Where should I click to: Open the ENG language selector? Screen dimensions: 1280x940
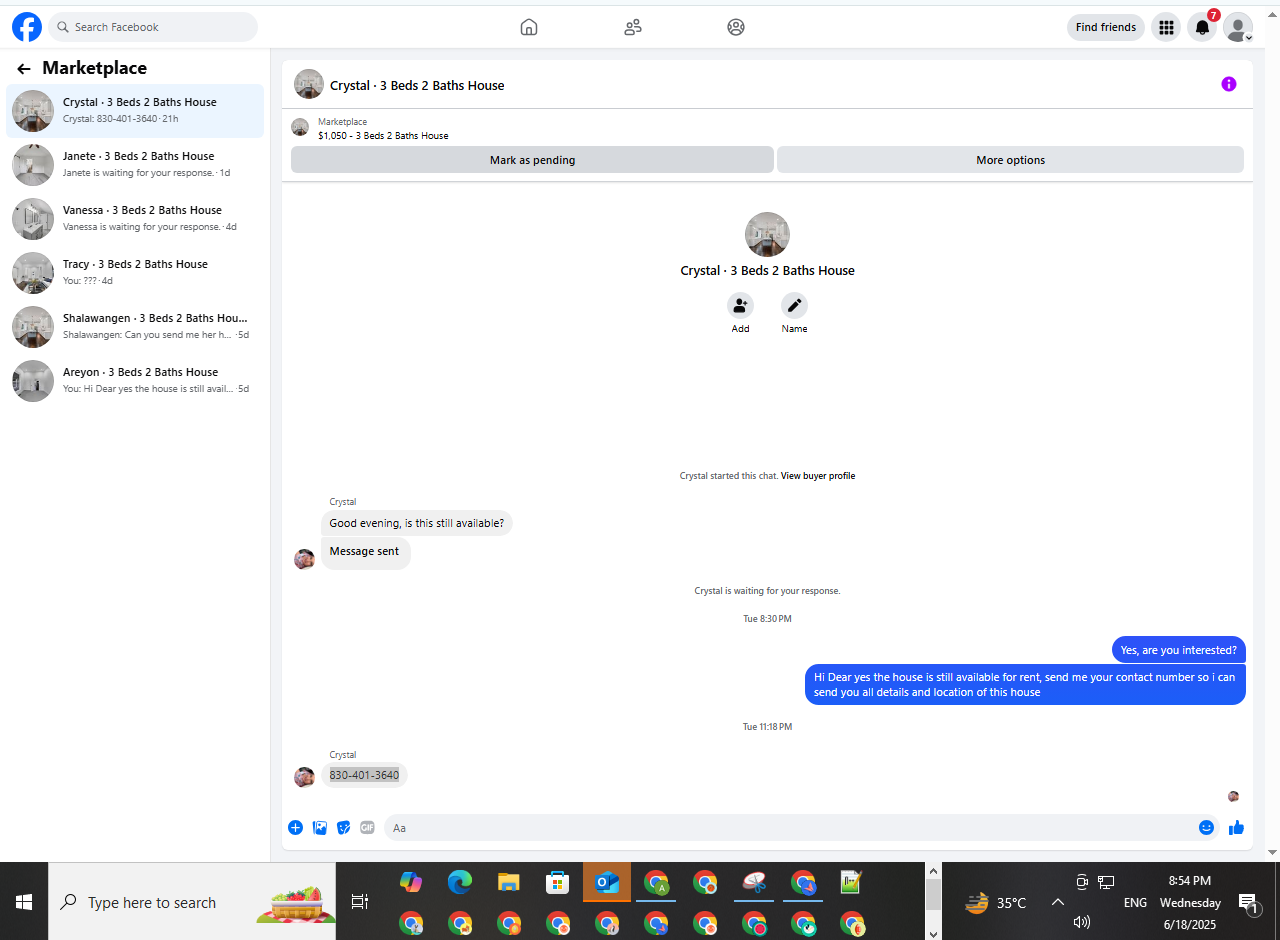pos(1135,902)
